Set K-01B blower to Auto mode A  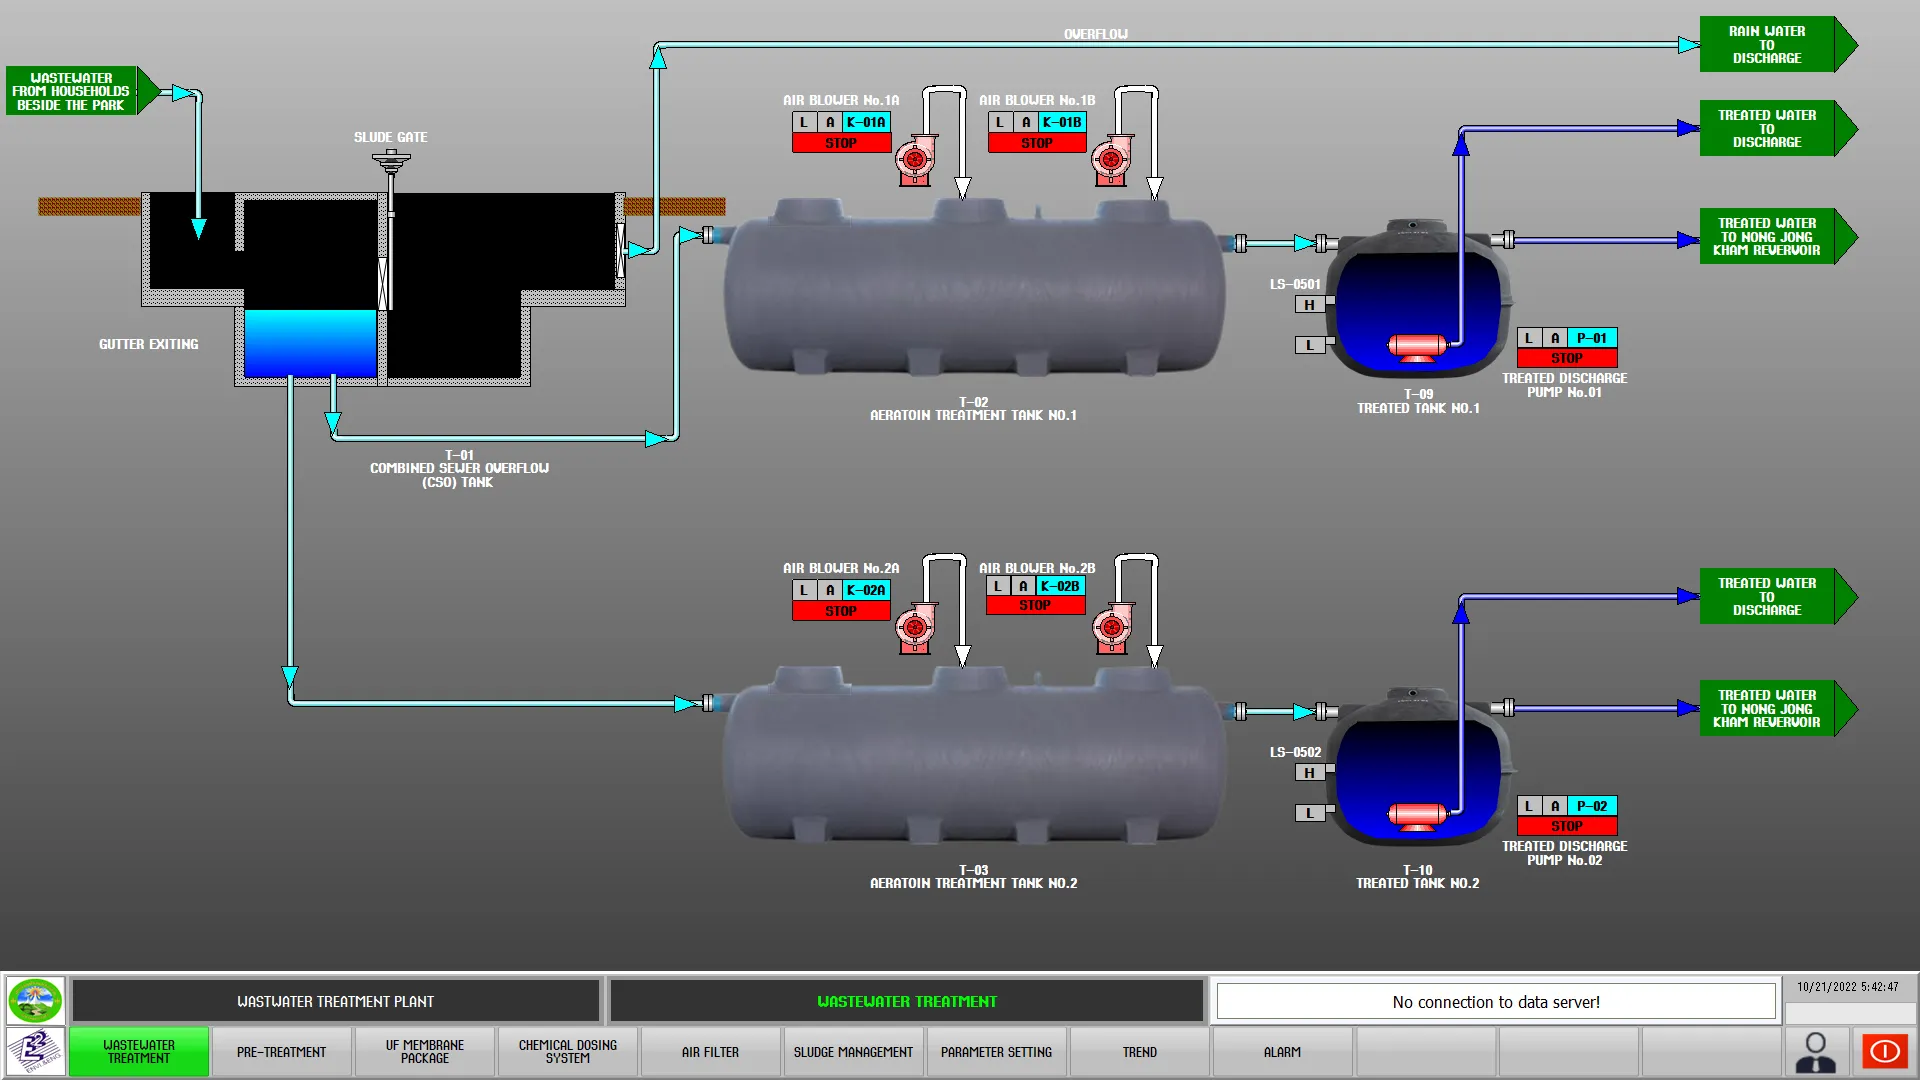[x=1026, y=122]
